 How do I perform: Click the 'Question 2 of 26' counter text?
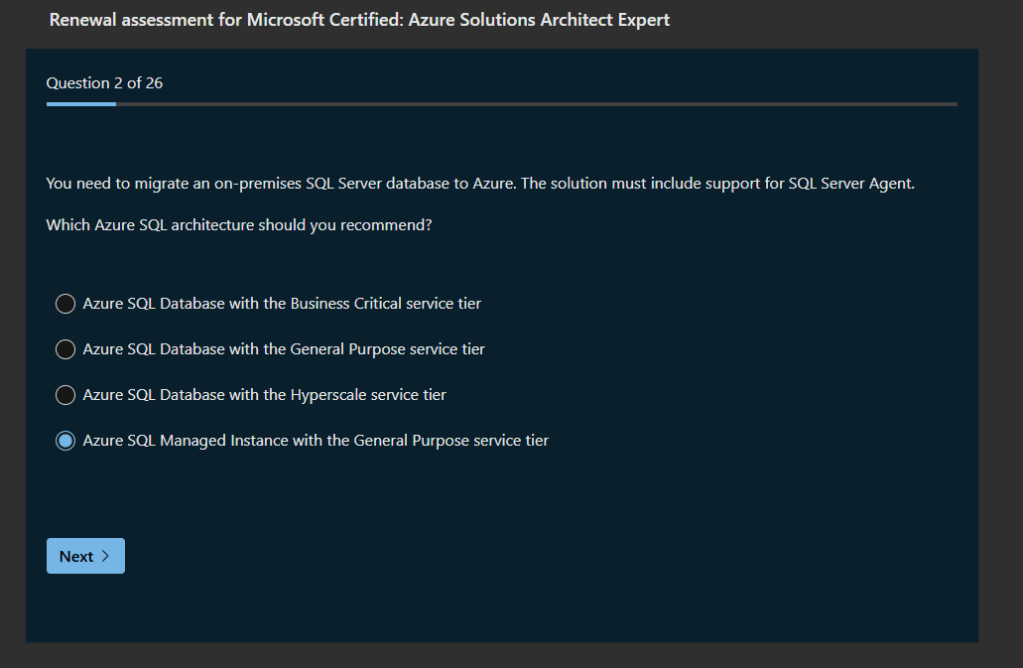click(104, 83)
